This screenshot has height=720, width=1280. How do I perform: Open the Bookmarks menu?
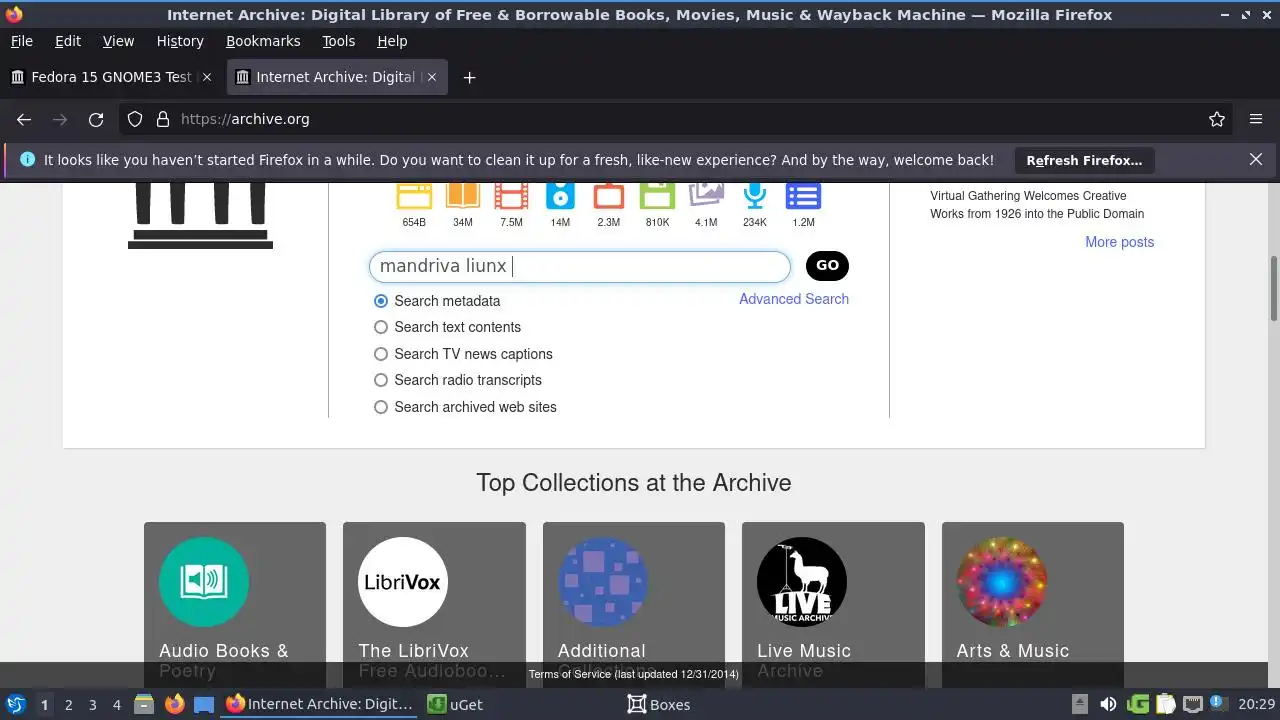263,41
